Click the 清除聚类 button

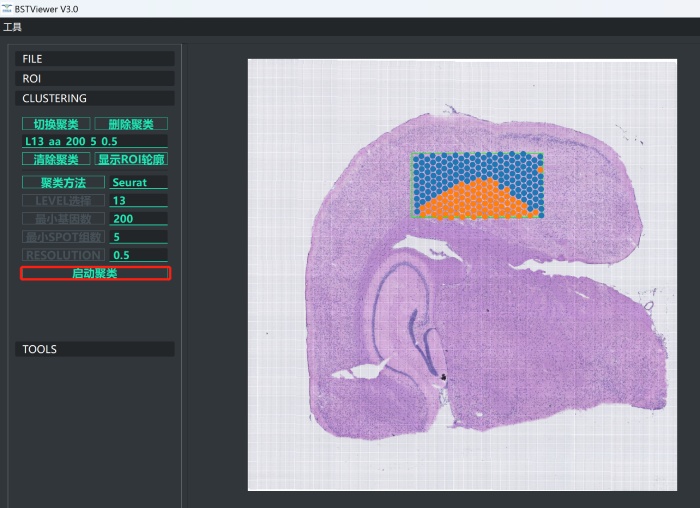[x=56, y=159]
